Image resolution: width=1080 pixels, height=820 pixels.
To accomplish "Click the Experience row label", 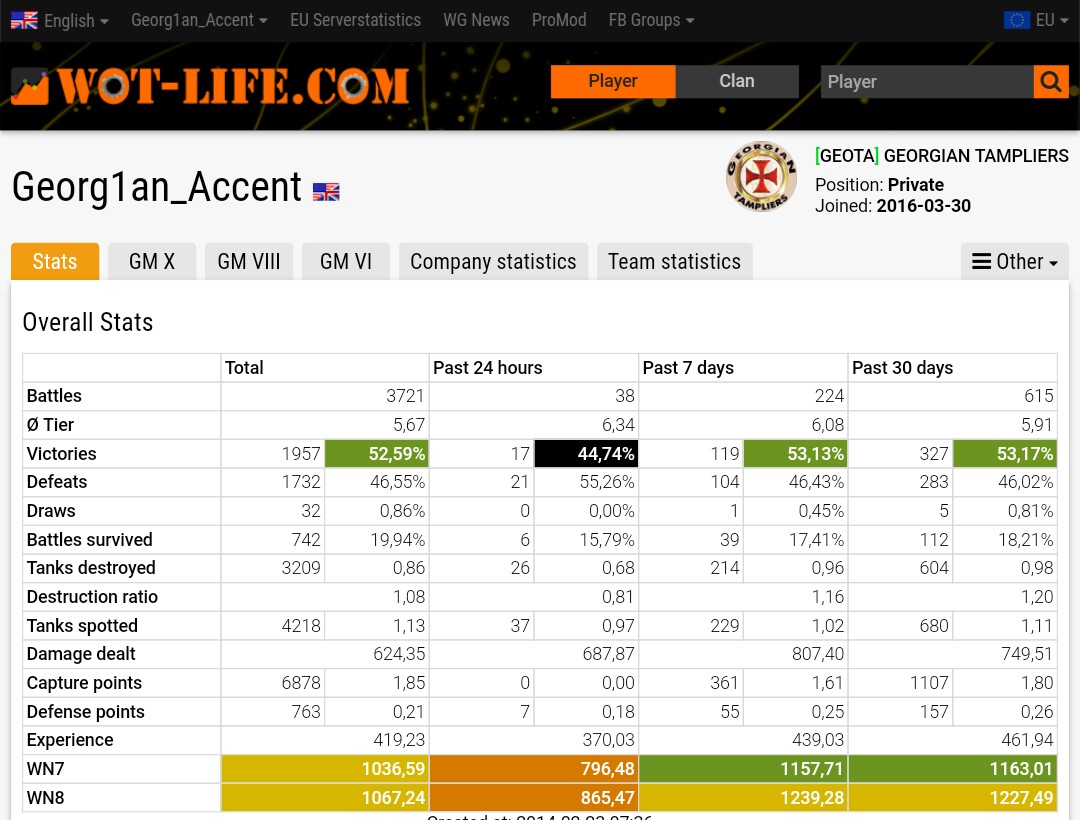I will [70, 740].
